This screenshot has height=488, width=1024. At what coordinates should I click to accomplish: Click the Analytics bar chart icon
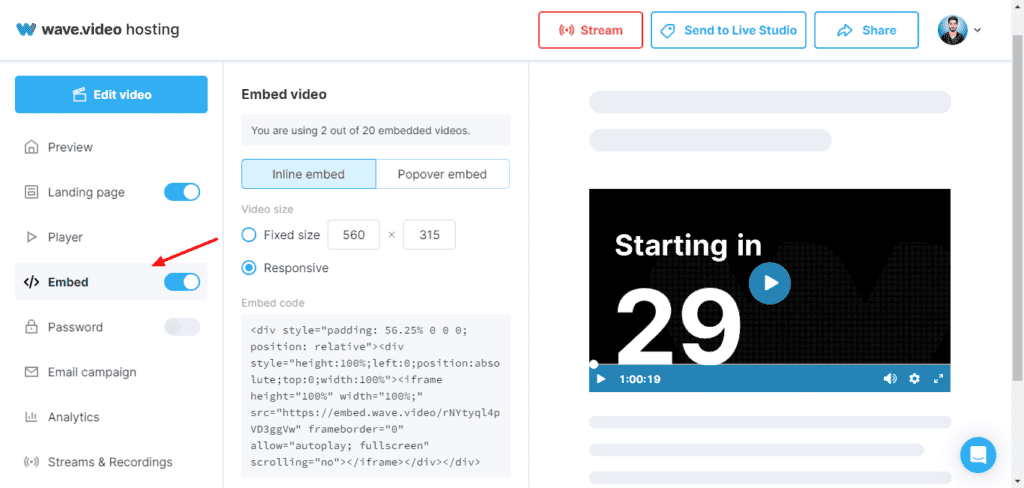31,416
